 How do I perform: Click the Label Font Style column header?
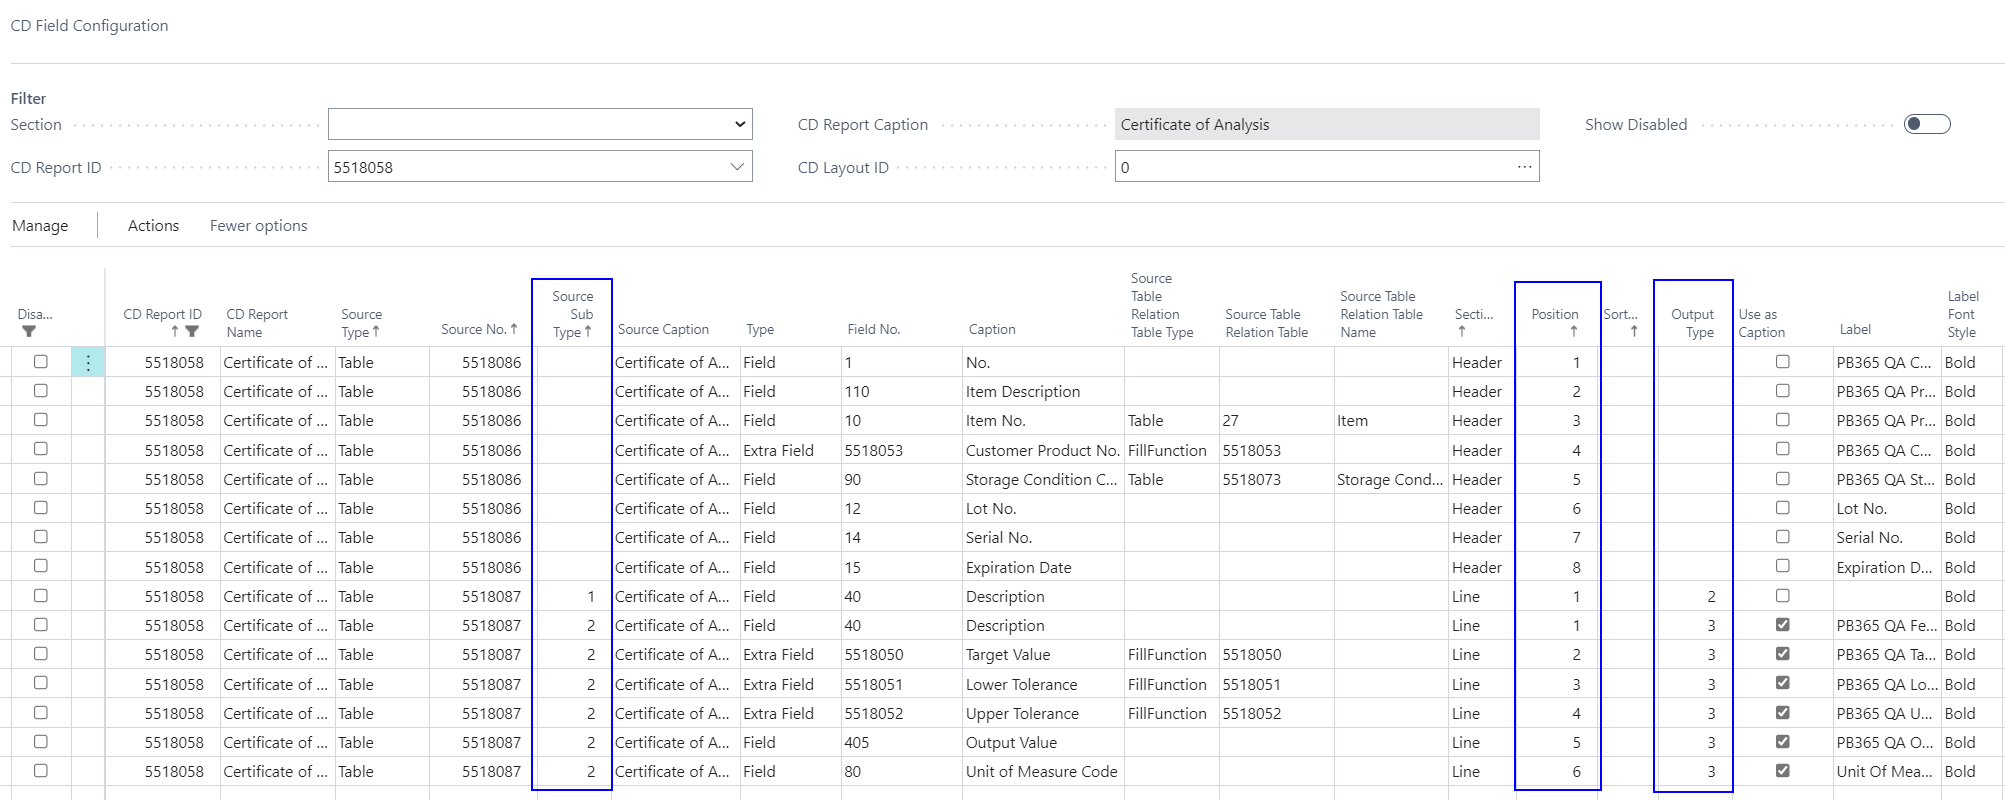click(1962, 314)
